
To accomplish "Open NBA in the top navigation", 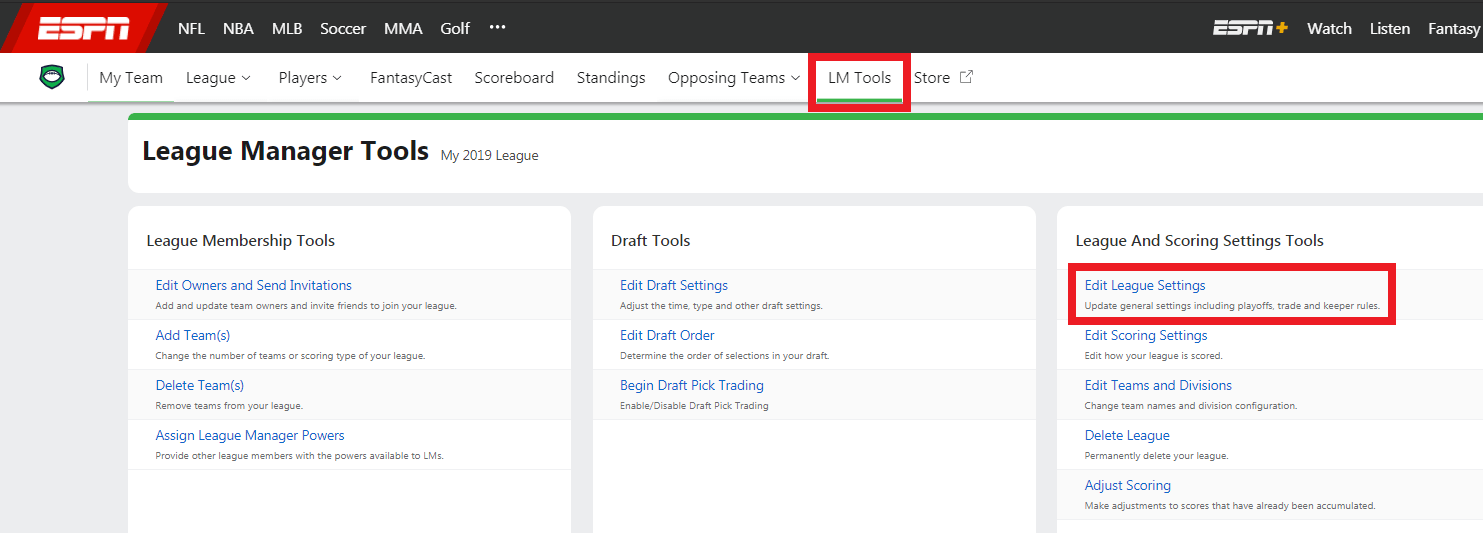I will click(238, 28).
